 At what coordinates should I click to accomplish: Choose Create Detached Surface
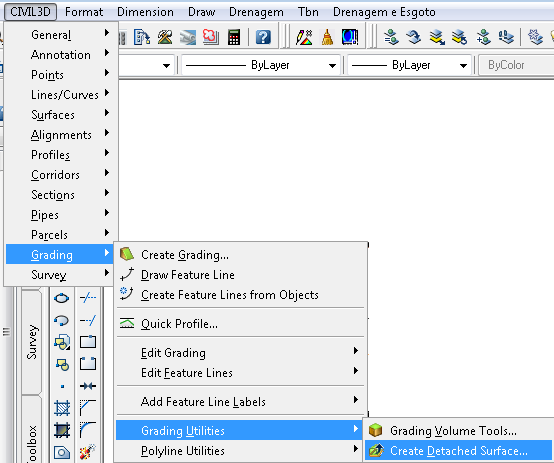coord(458,451)
